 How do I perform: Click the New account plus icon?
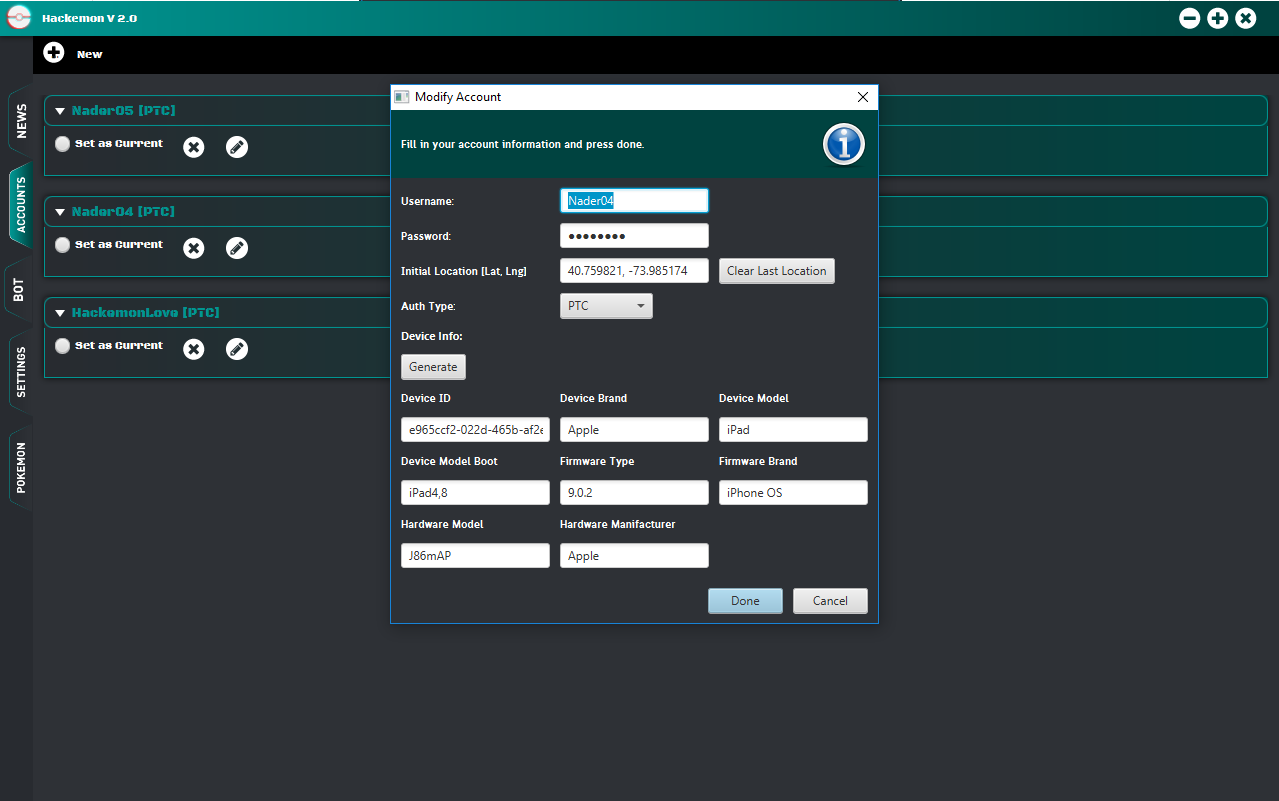click(x=54, y=53)
